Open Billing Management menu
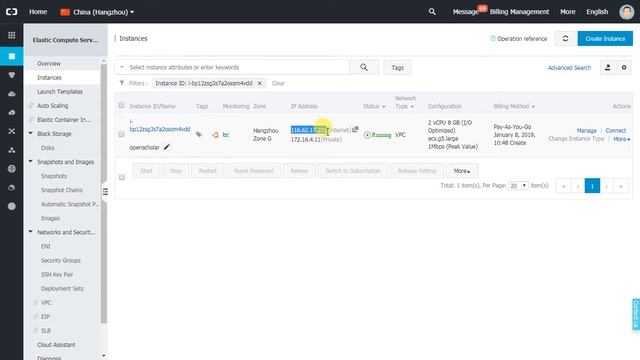 tap(519, 12)
